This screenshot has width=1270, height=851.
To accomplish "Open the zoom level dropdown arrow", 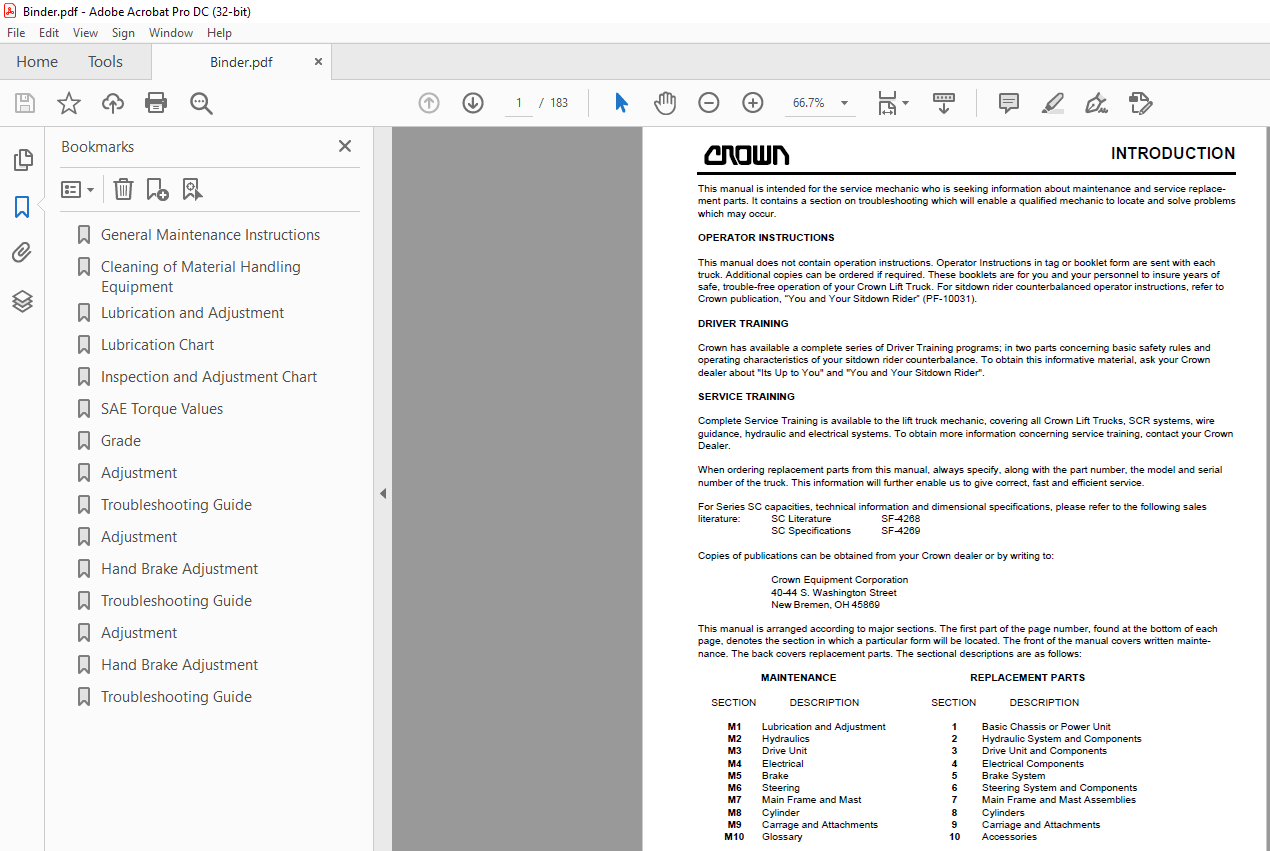I will pyautogui.click(x=845, y=103).
